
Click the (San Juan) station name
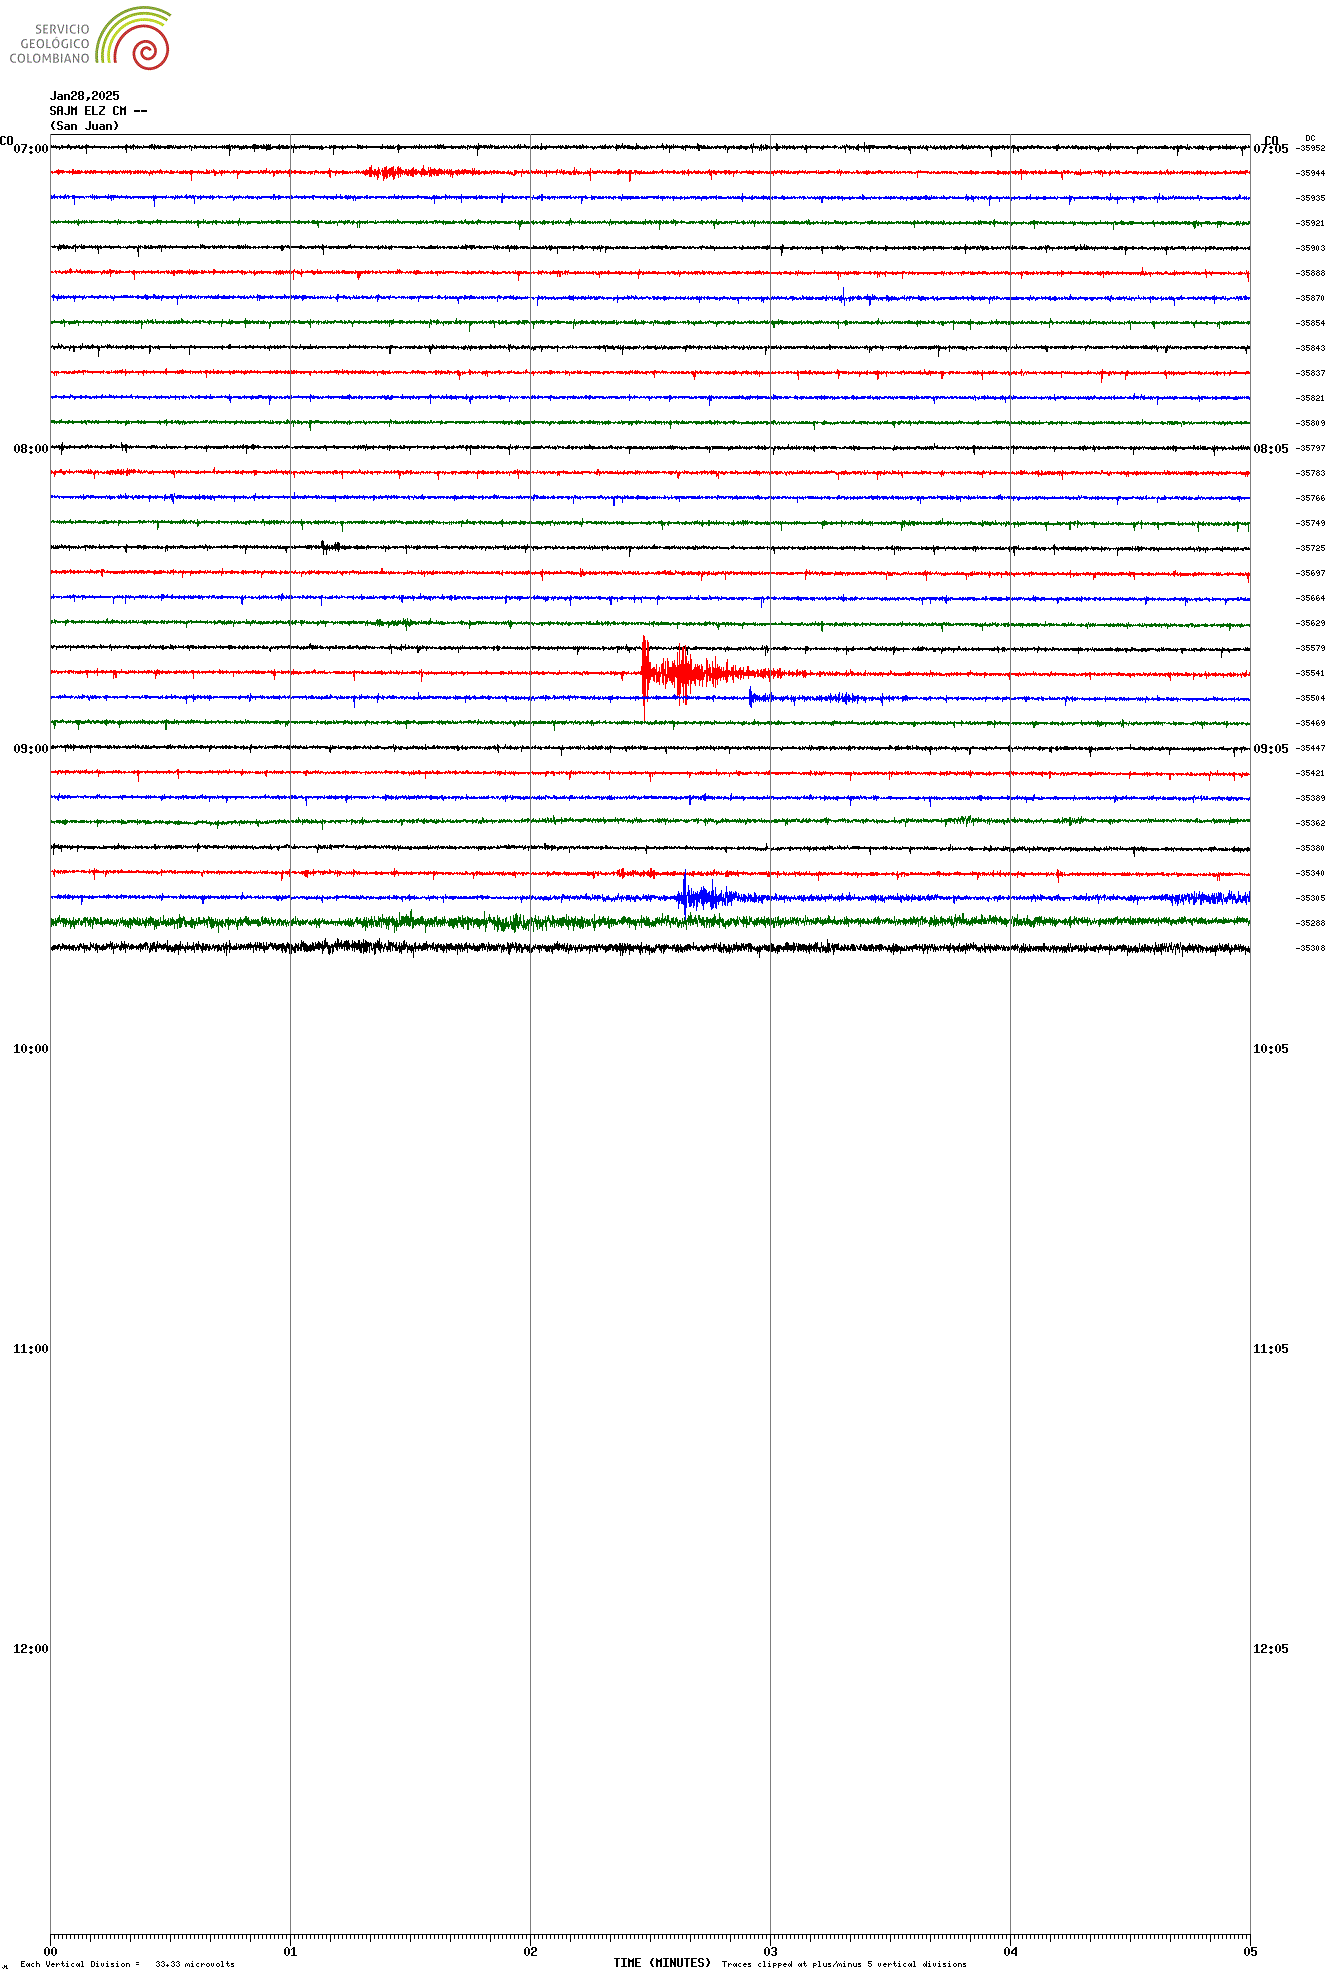tap(84, 126)
